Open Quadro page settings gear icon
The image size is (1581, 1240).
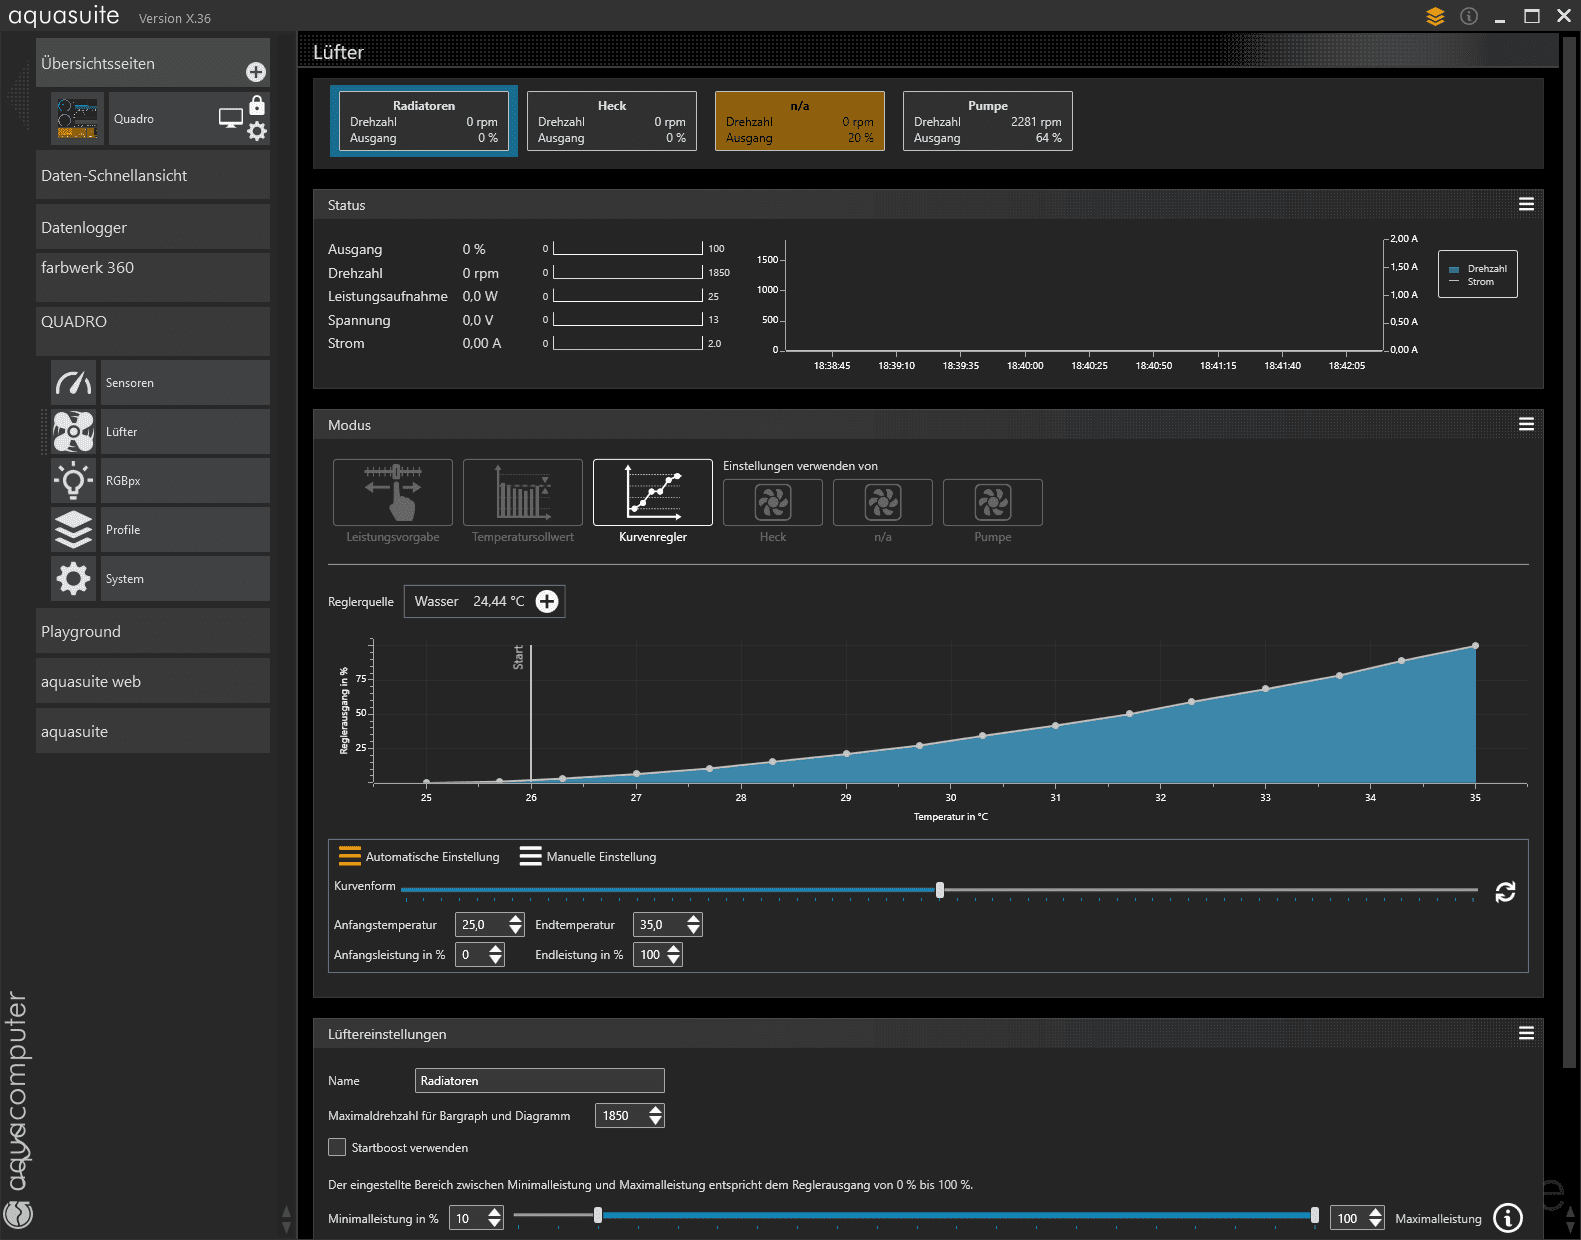point(257,131)
